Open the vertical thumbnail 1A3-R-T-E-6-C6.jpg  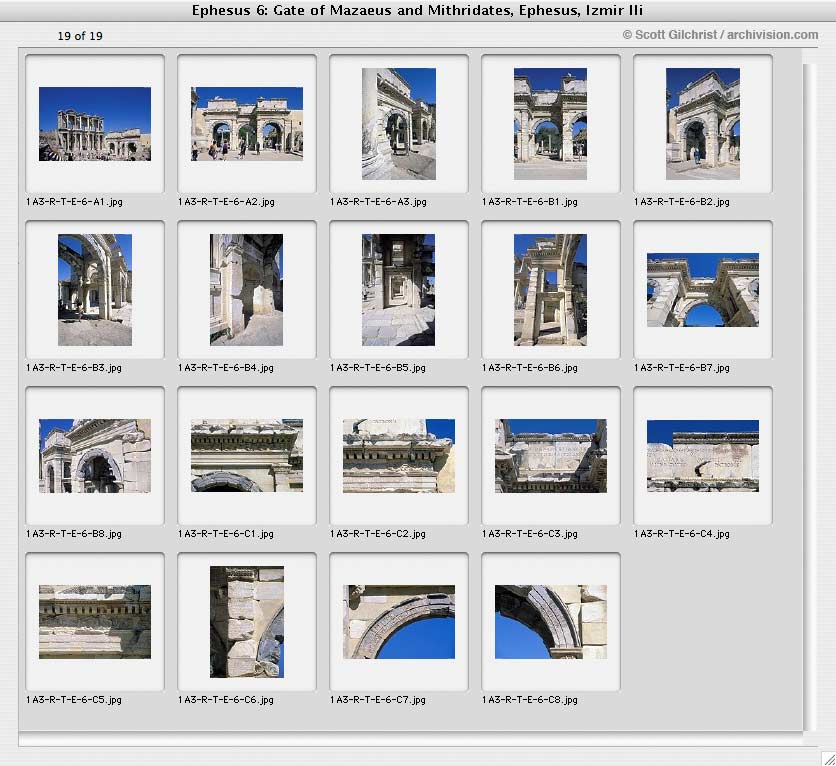click(247, 622)
